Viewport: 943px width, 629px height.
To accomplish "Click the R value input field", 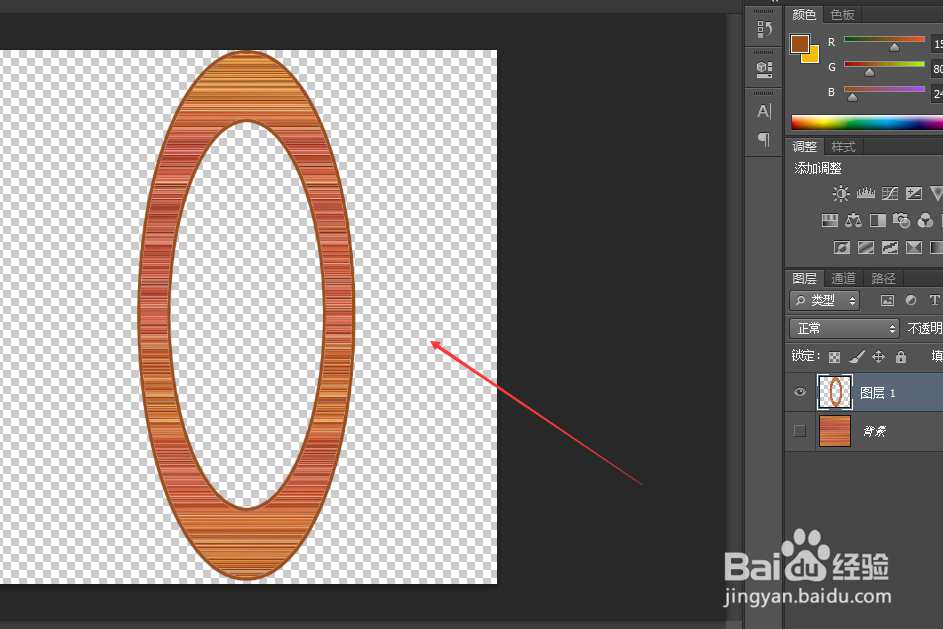I will coord(937,43).
